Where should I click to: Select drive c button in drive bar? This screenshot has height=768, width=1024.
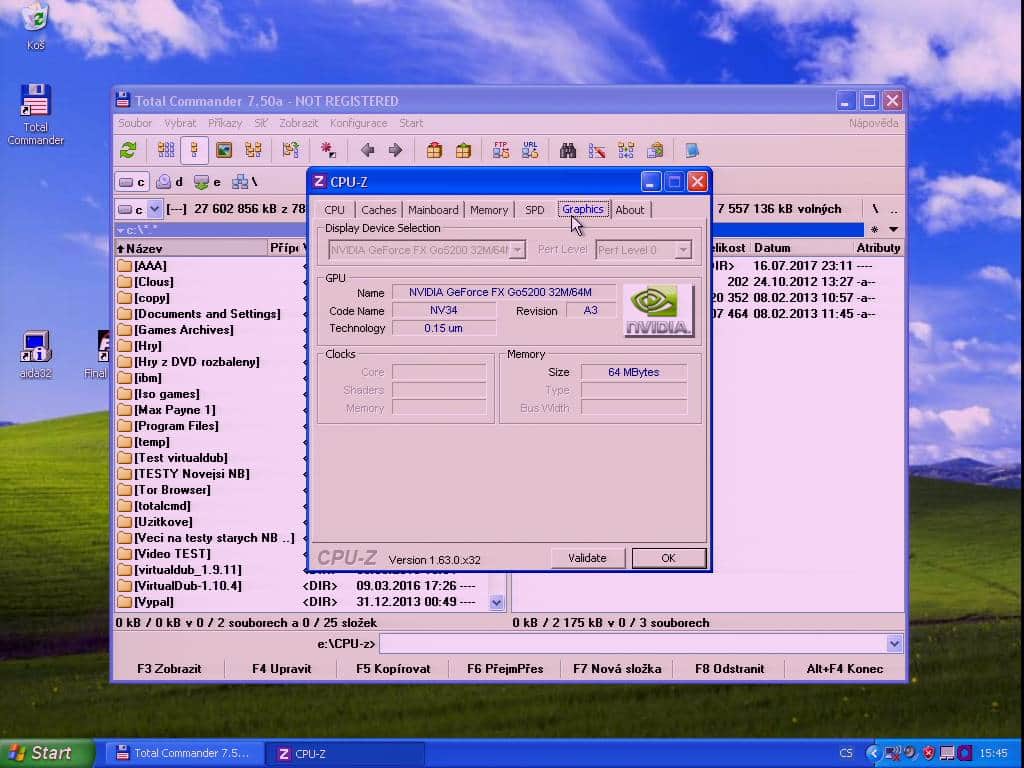tap(133, 182)
